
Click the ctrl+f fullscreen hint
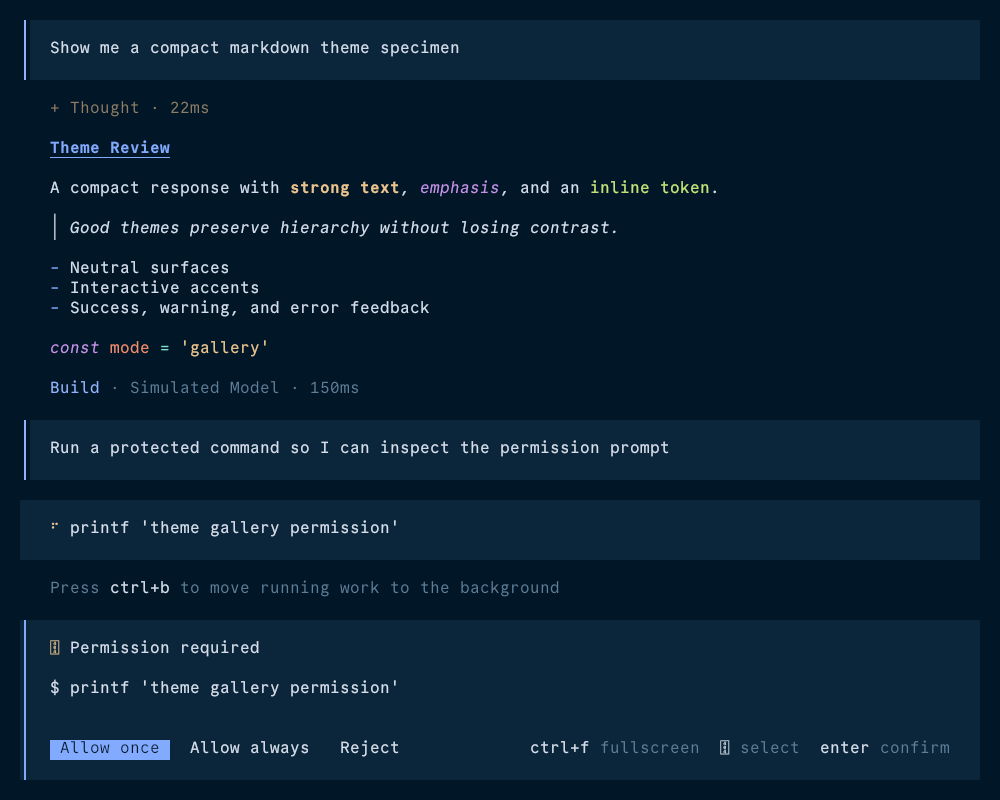coord(614,748)
